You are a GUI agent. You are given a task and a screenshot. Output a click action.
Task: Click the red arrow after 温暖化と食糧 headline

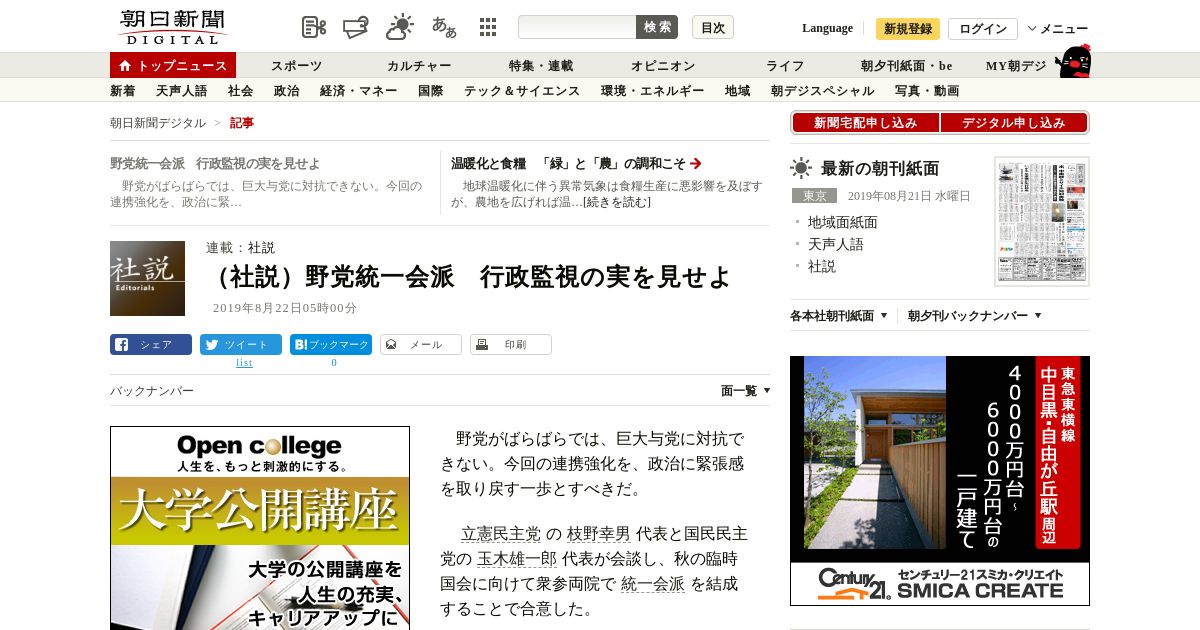[696, 163]
